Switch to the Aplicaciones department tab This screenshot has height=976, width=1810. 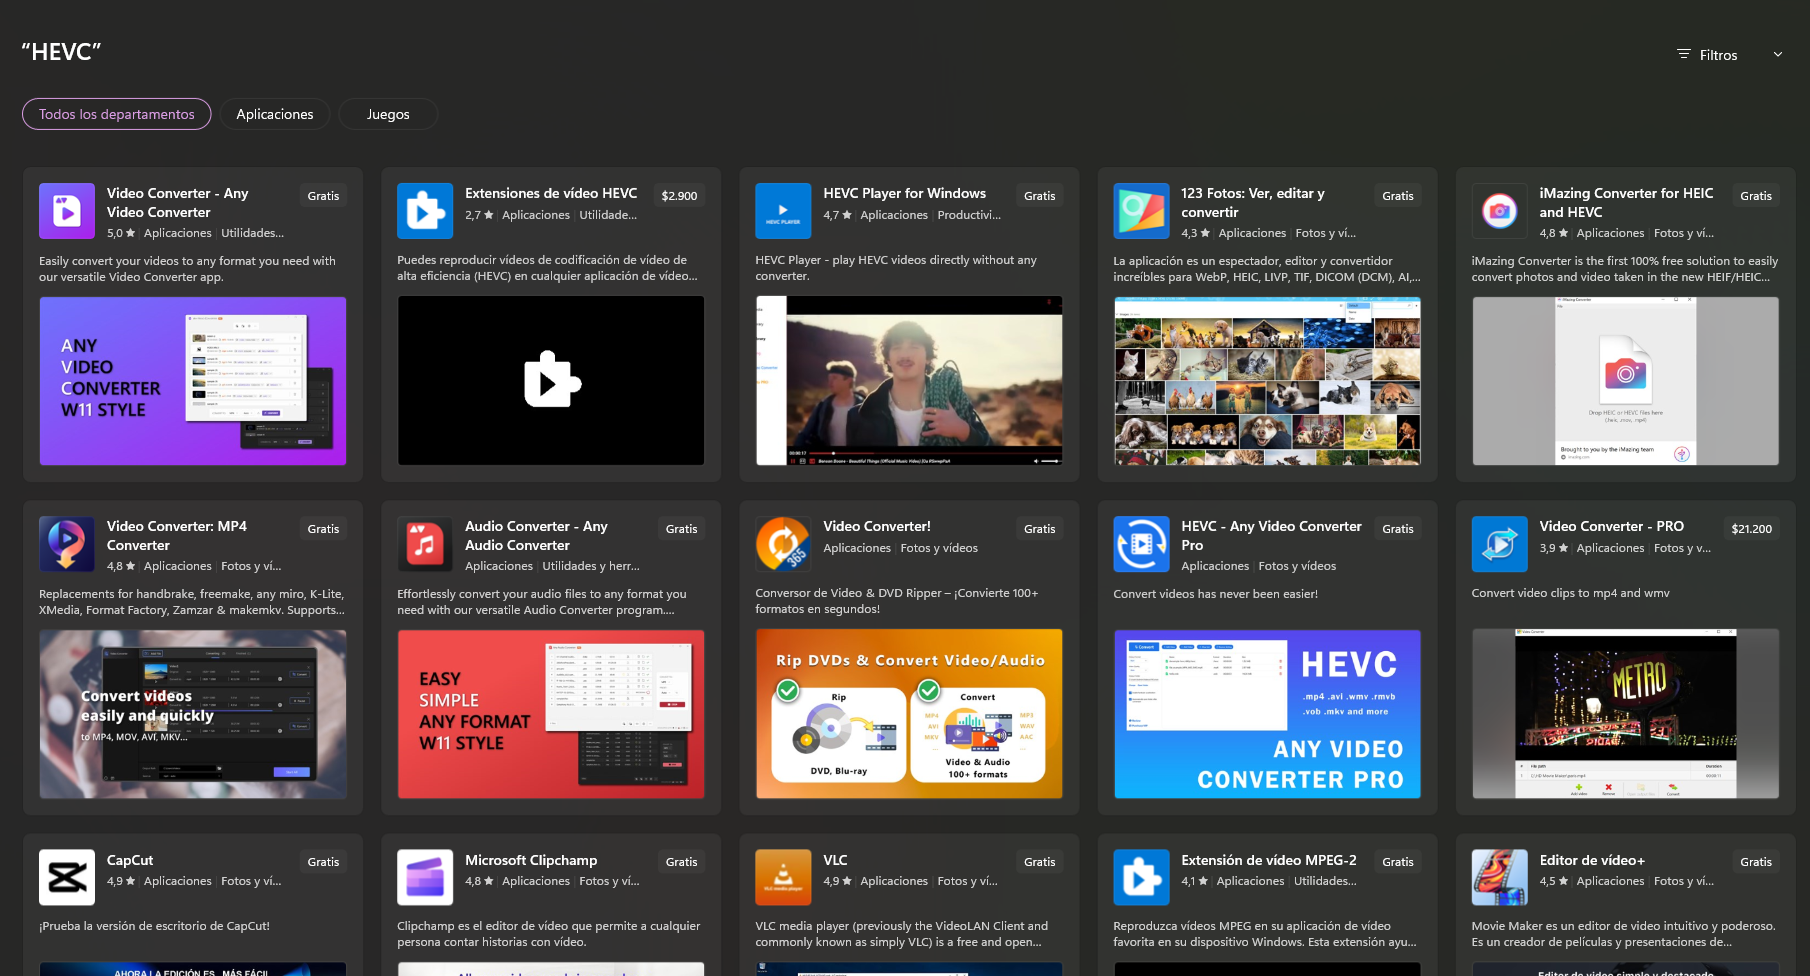pyautogui.click(x=275, y=114)
